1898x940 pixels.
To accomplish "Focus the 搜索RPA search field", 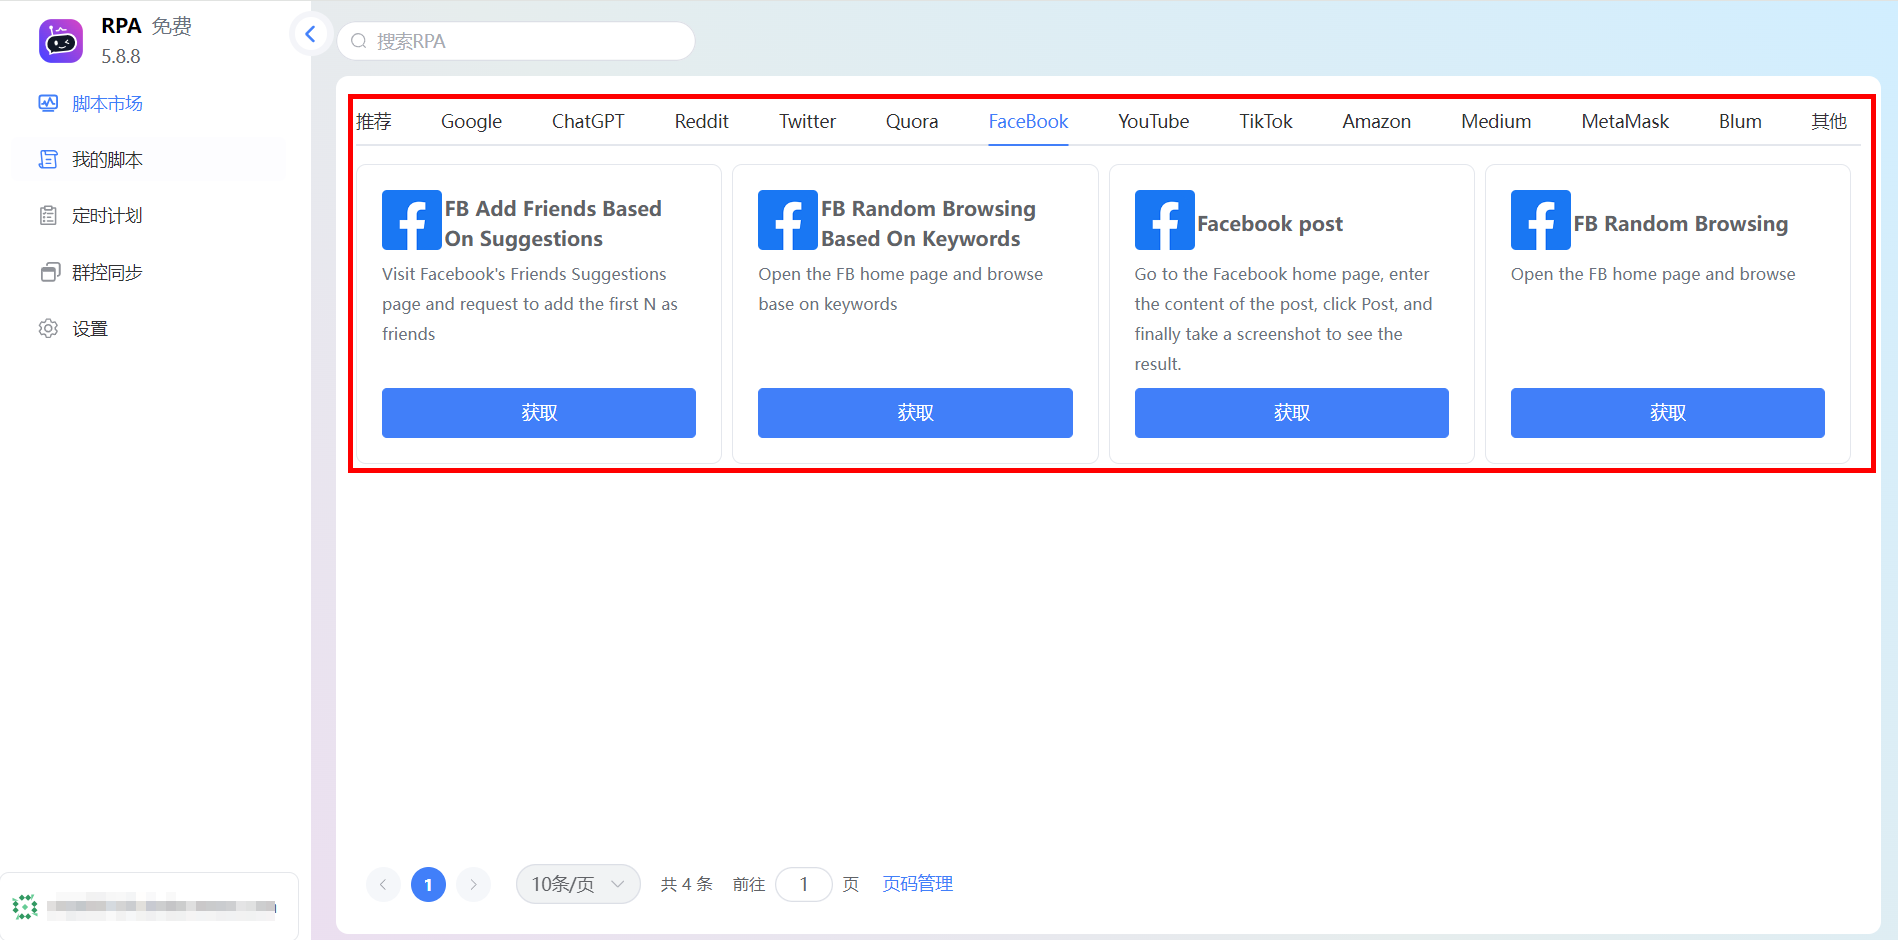I will pos(516,41).
